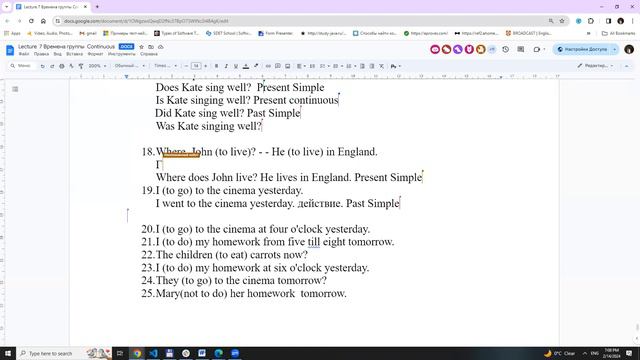Click the .DOCX badge next to title
This screenshot has height=360, width=640.
point(127,47)
